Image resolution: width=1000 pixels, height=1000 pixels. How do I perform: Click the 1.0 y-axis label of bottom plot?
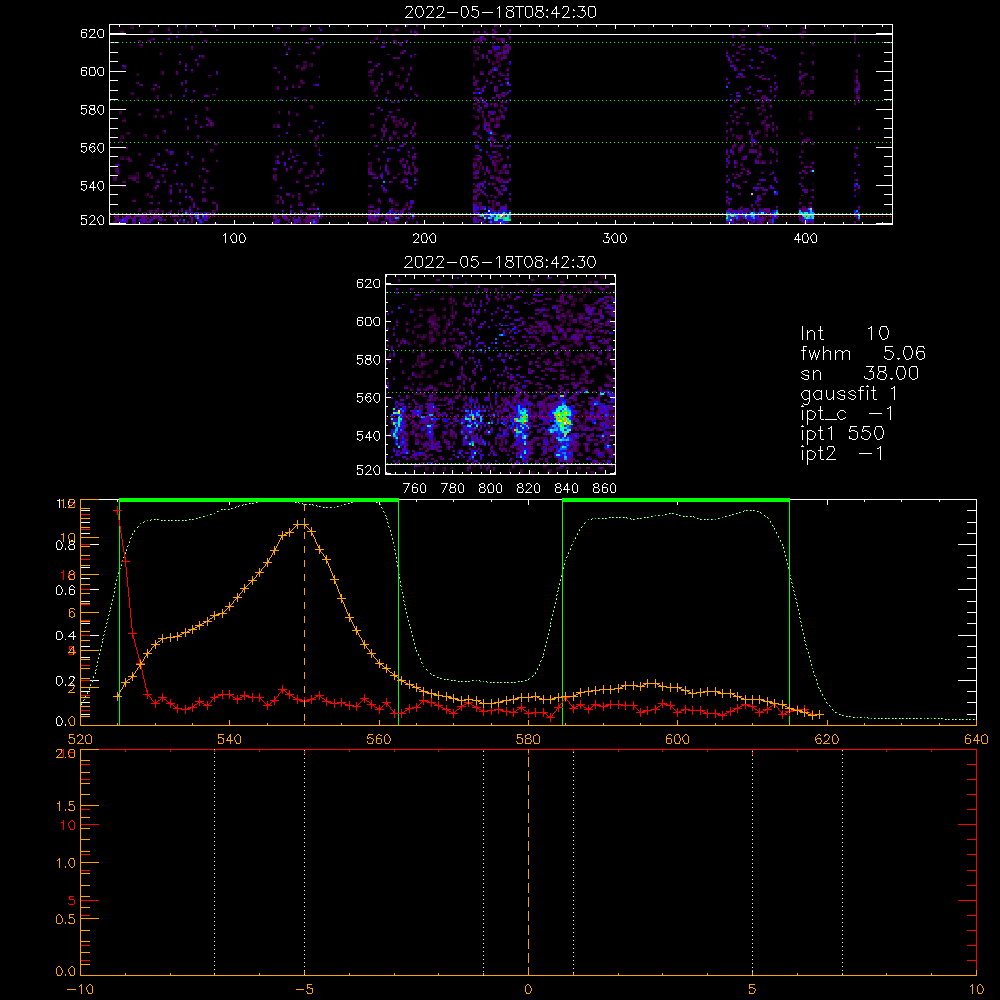66,863
